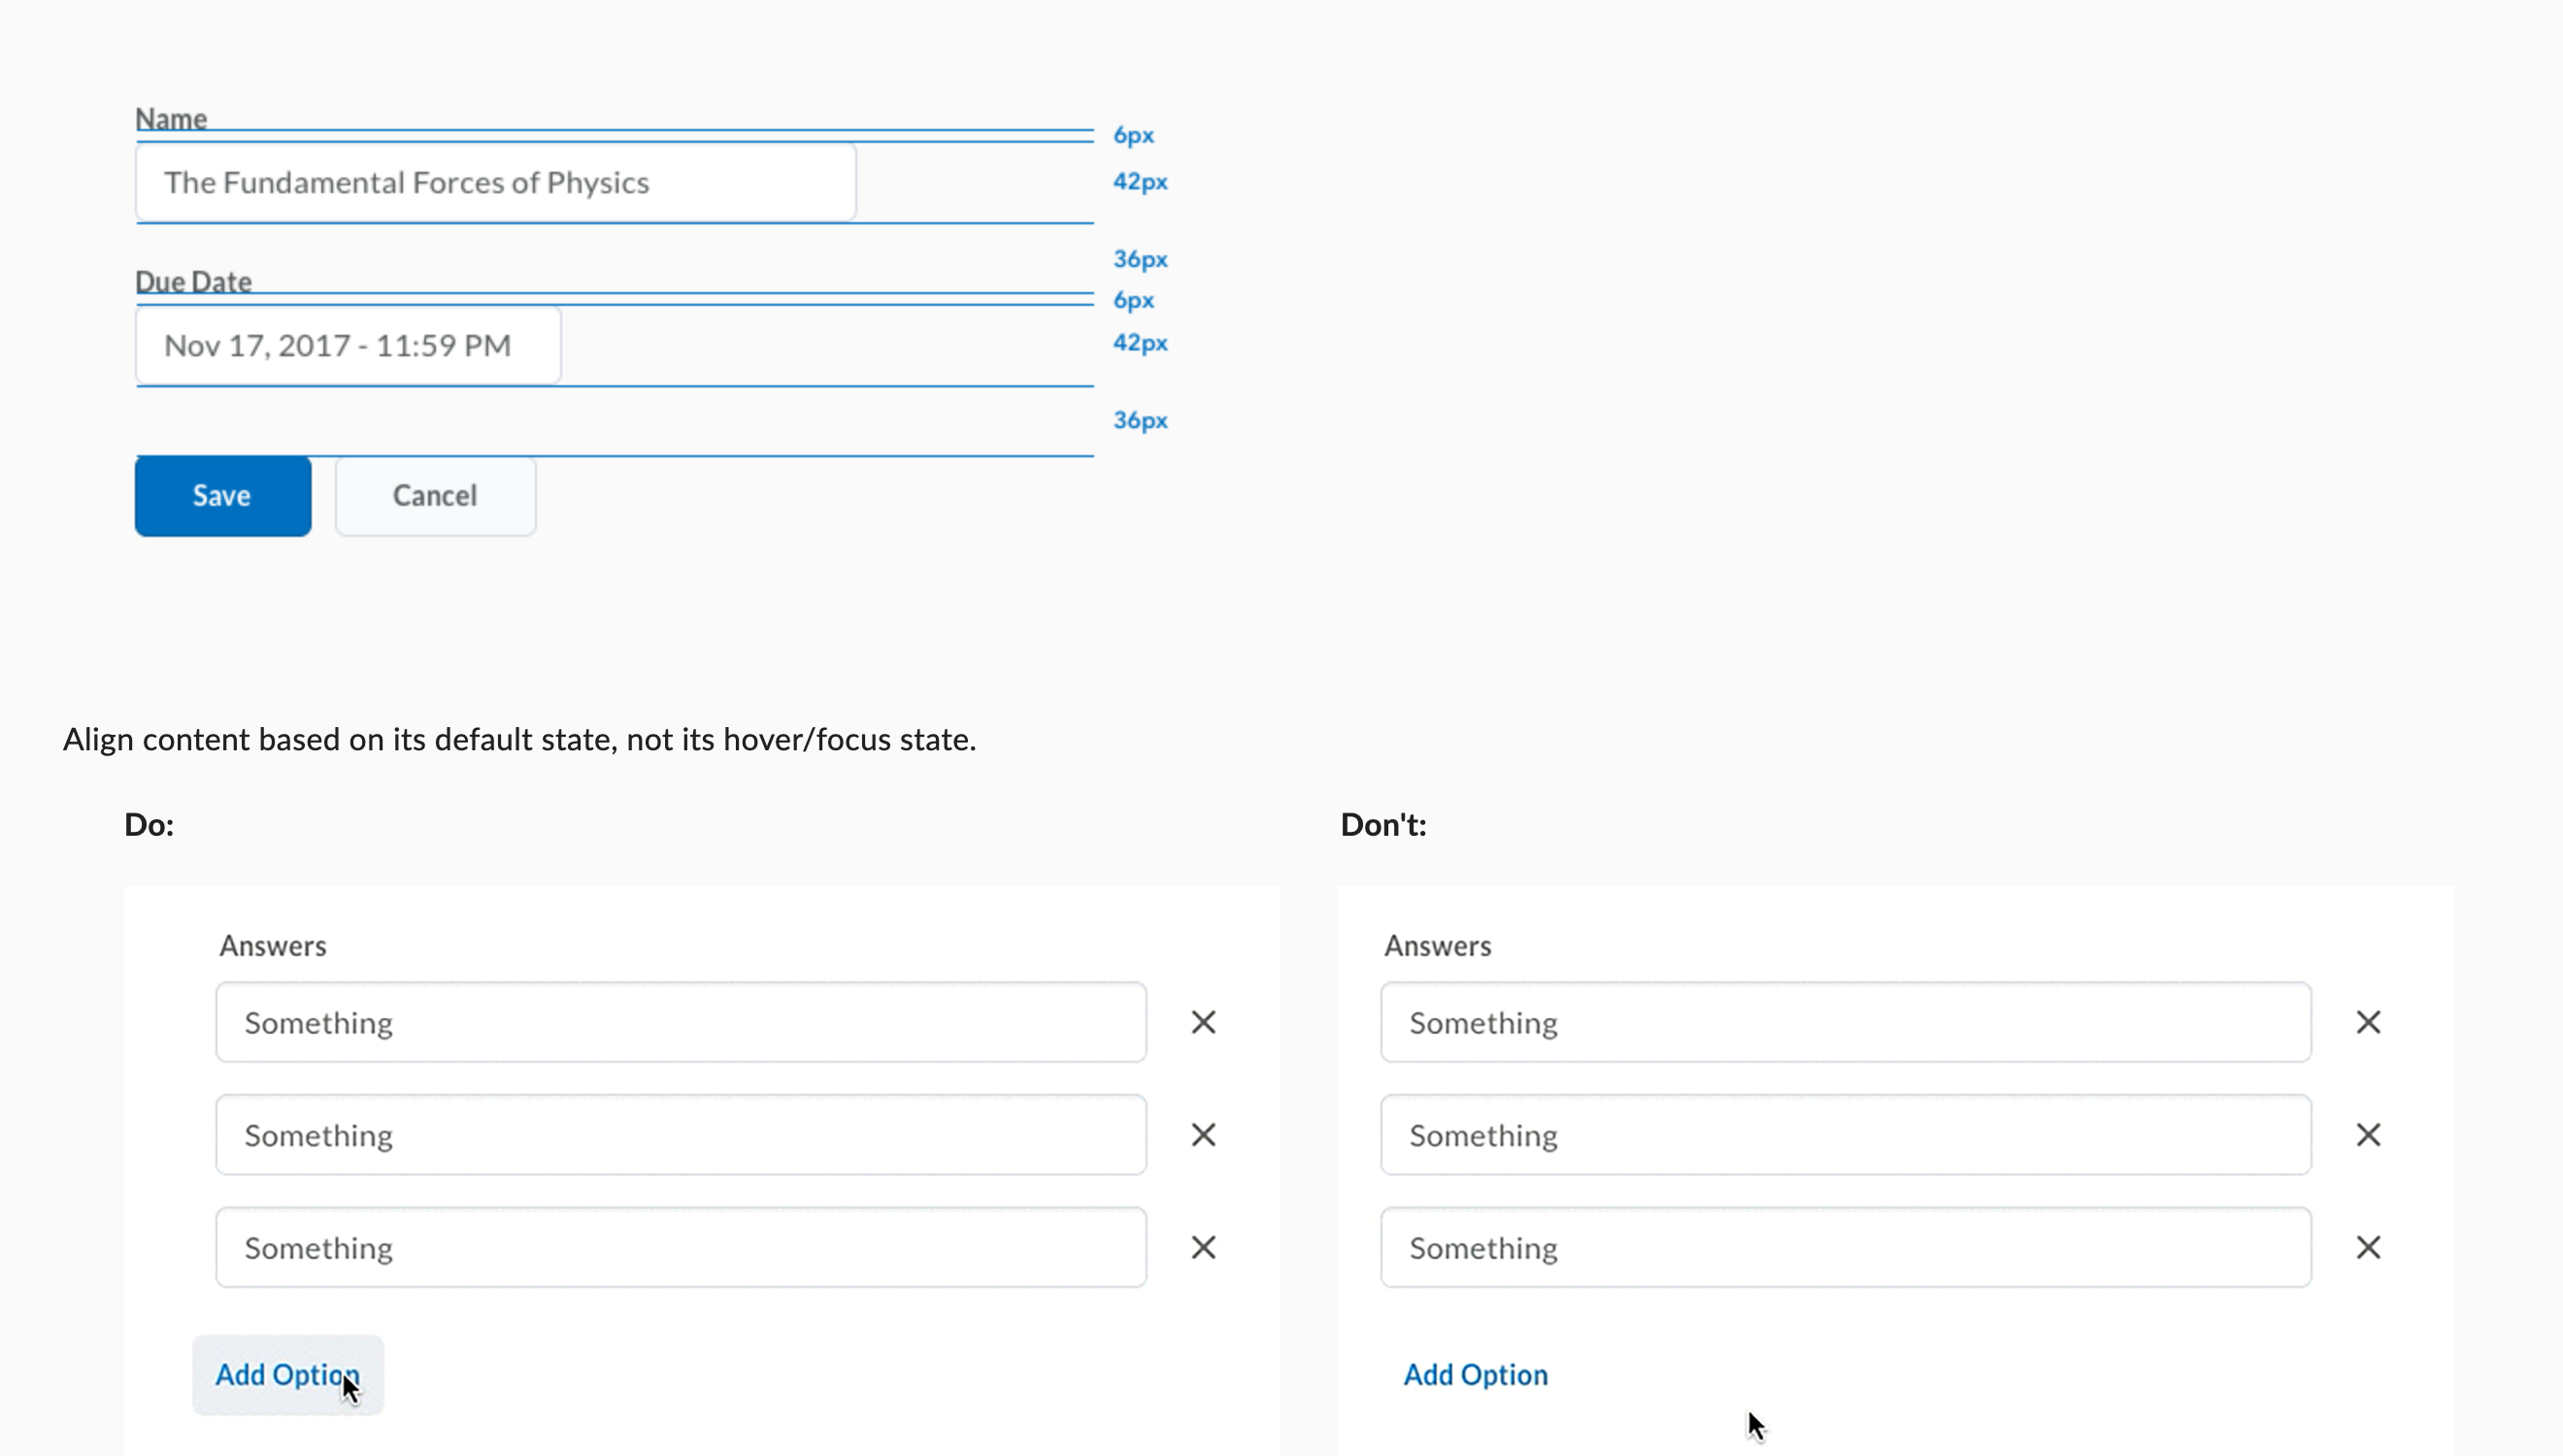Click the blue Save button
Screen dimensions: 2563x1456
click(223, 496)
